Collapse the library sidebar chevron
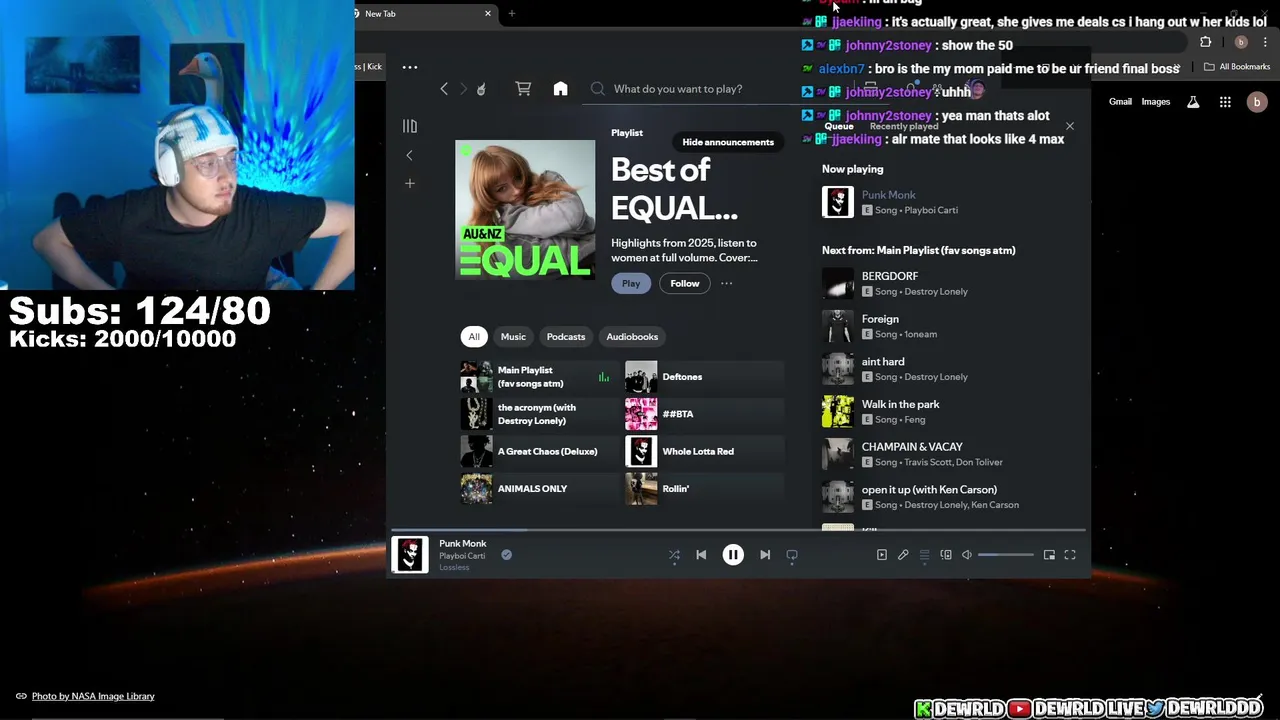Screen dimensions: 1280x720 pos(409,155)
